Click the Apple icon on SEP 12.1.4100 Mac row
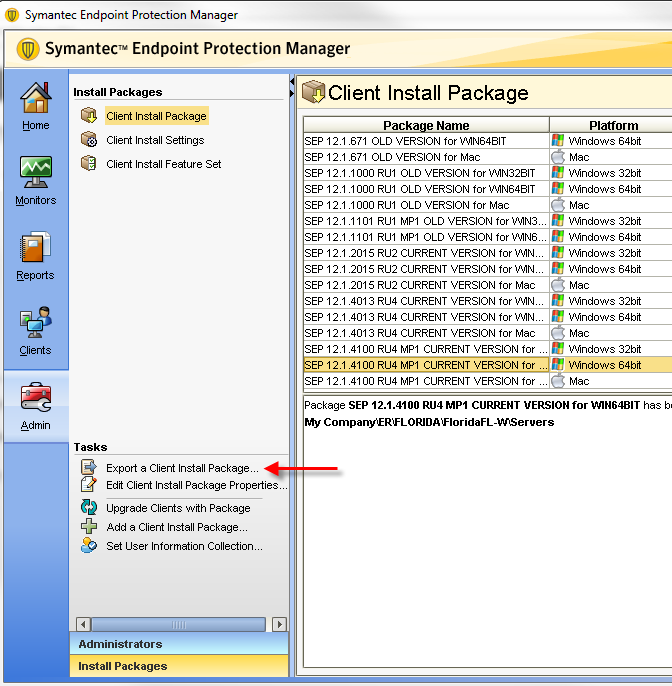Screen dimensions: 672x686 click(558, 381)
